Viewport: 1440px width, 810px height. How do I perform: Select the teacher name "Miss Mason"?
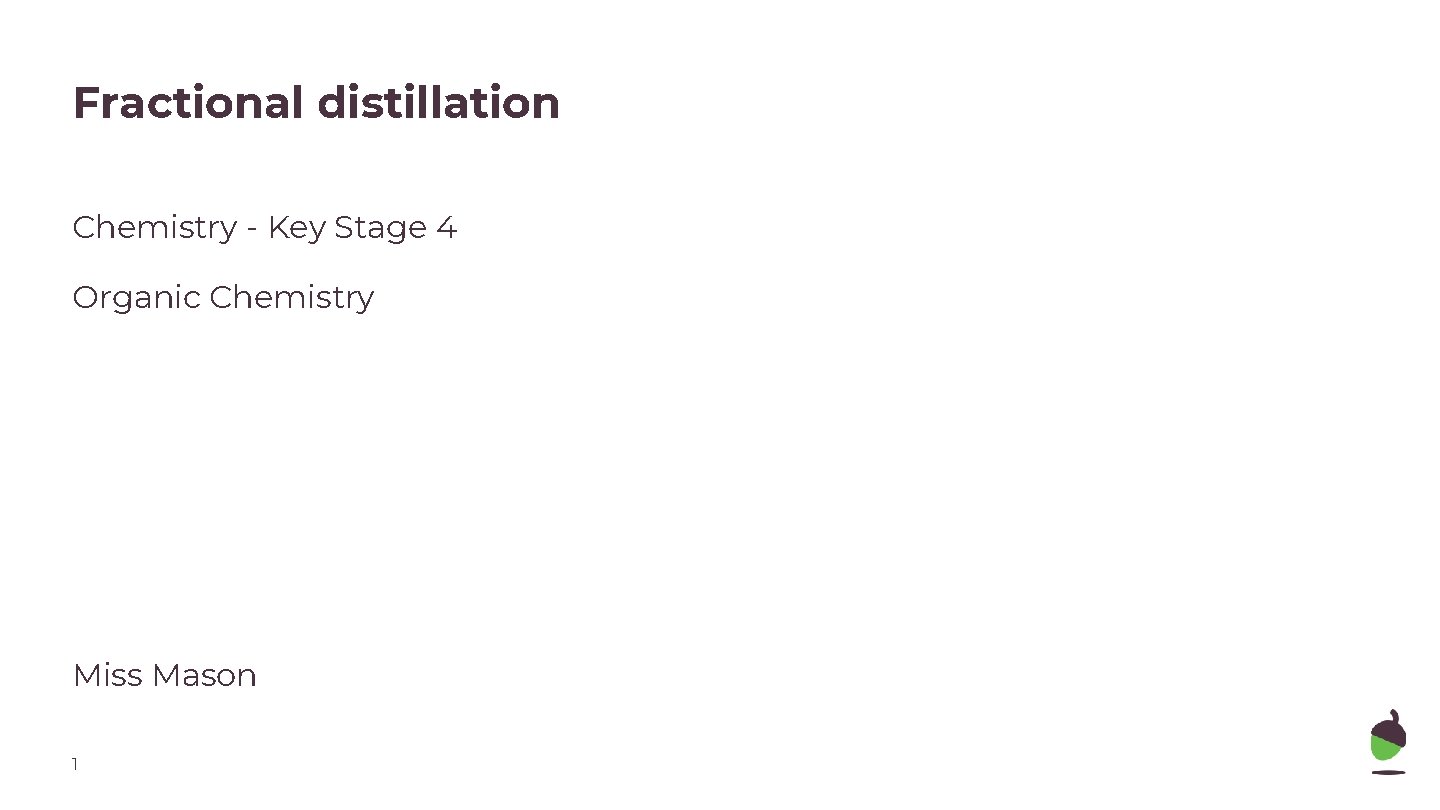click(x=165, y=676)
